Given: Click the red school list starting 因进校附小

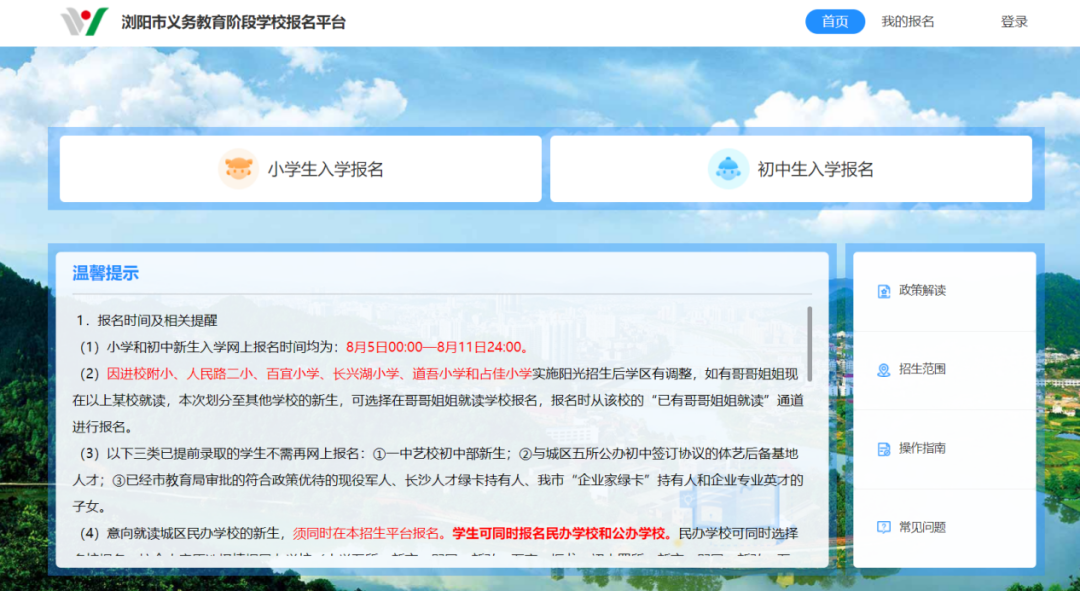Looking at the screenshot, I should coord(319,373).
